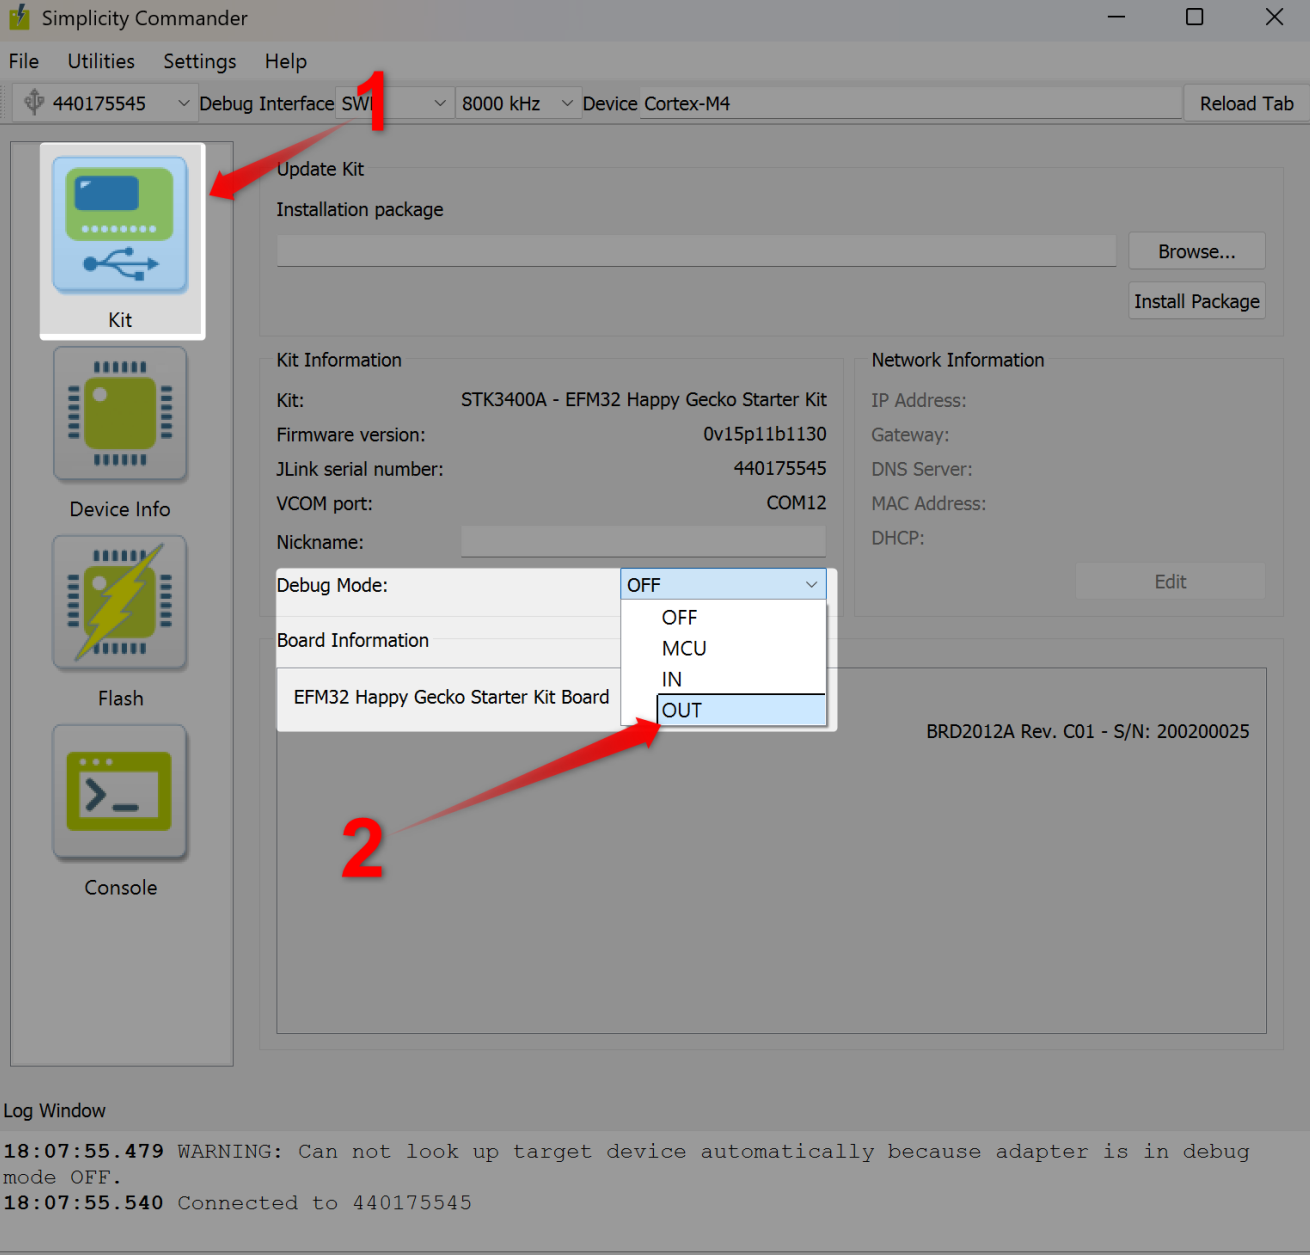Screen dimensions: 1310x1255
Task: Open the File menu
Action: (24, 62)
